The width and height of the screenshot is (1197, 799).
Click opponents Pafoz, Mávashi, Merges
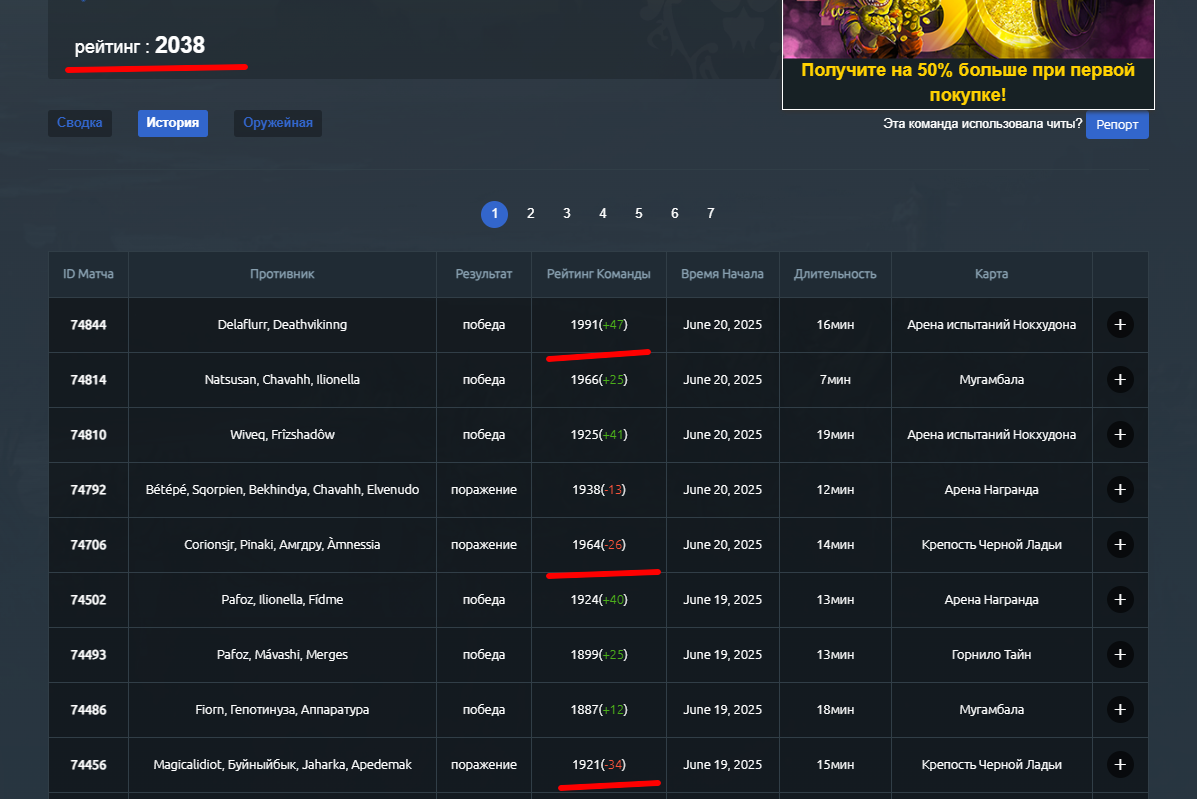282,654
